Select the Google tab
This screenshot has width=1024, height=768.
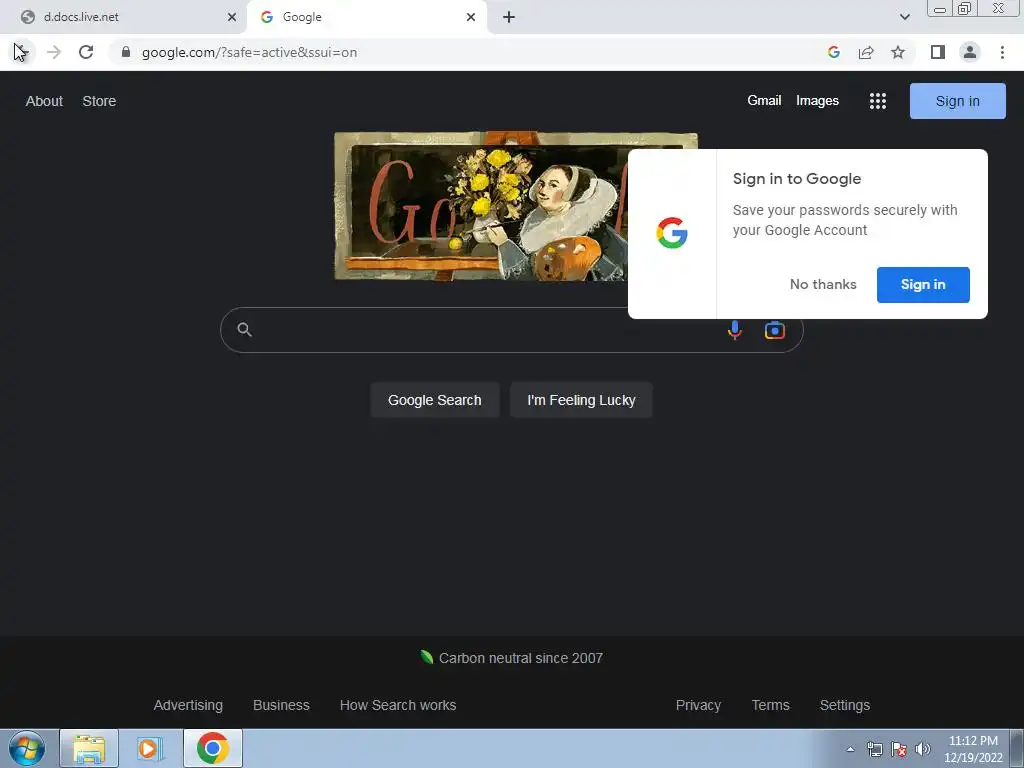coord(366,17)
